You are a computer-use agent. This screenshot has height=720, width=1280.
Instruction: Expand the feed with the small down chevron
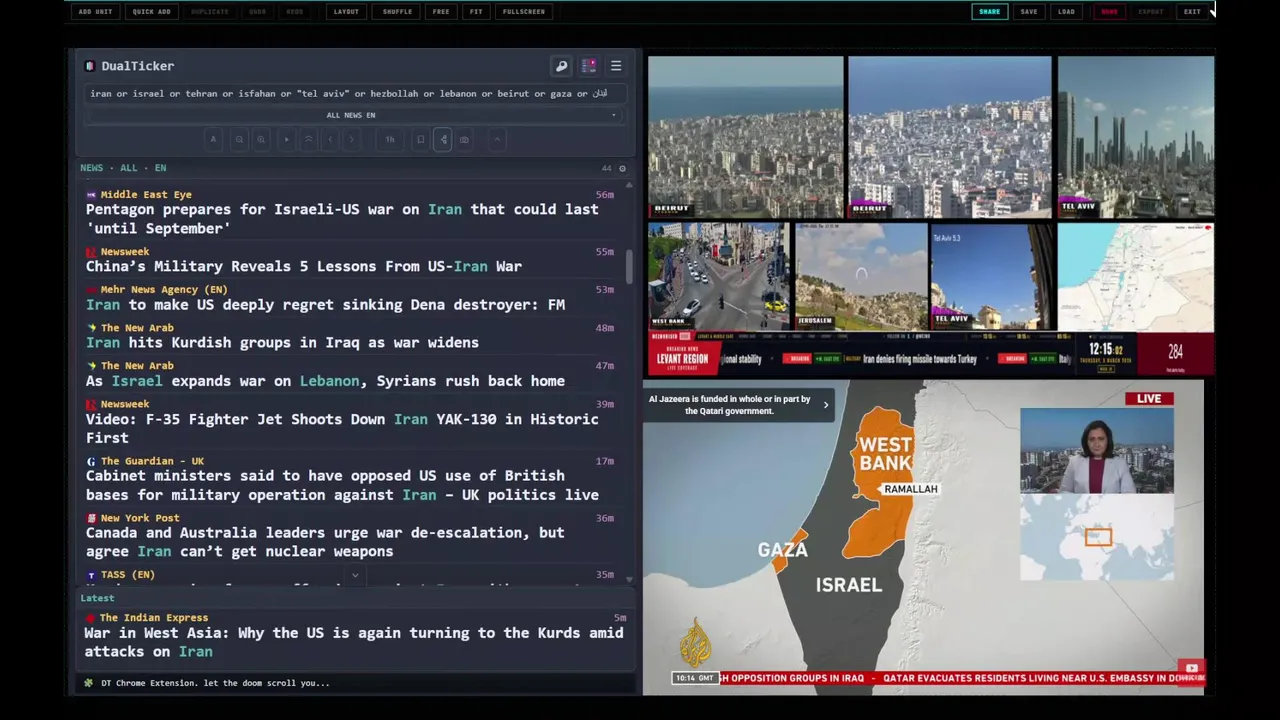point(355,576)
